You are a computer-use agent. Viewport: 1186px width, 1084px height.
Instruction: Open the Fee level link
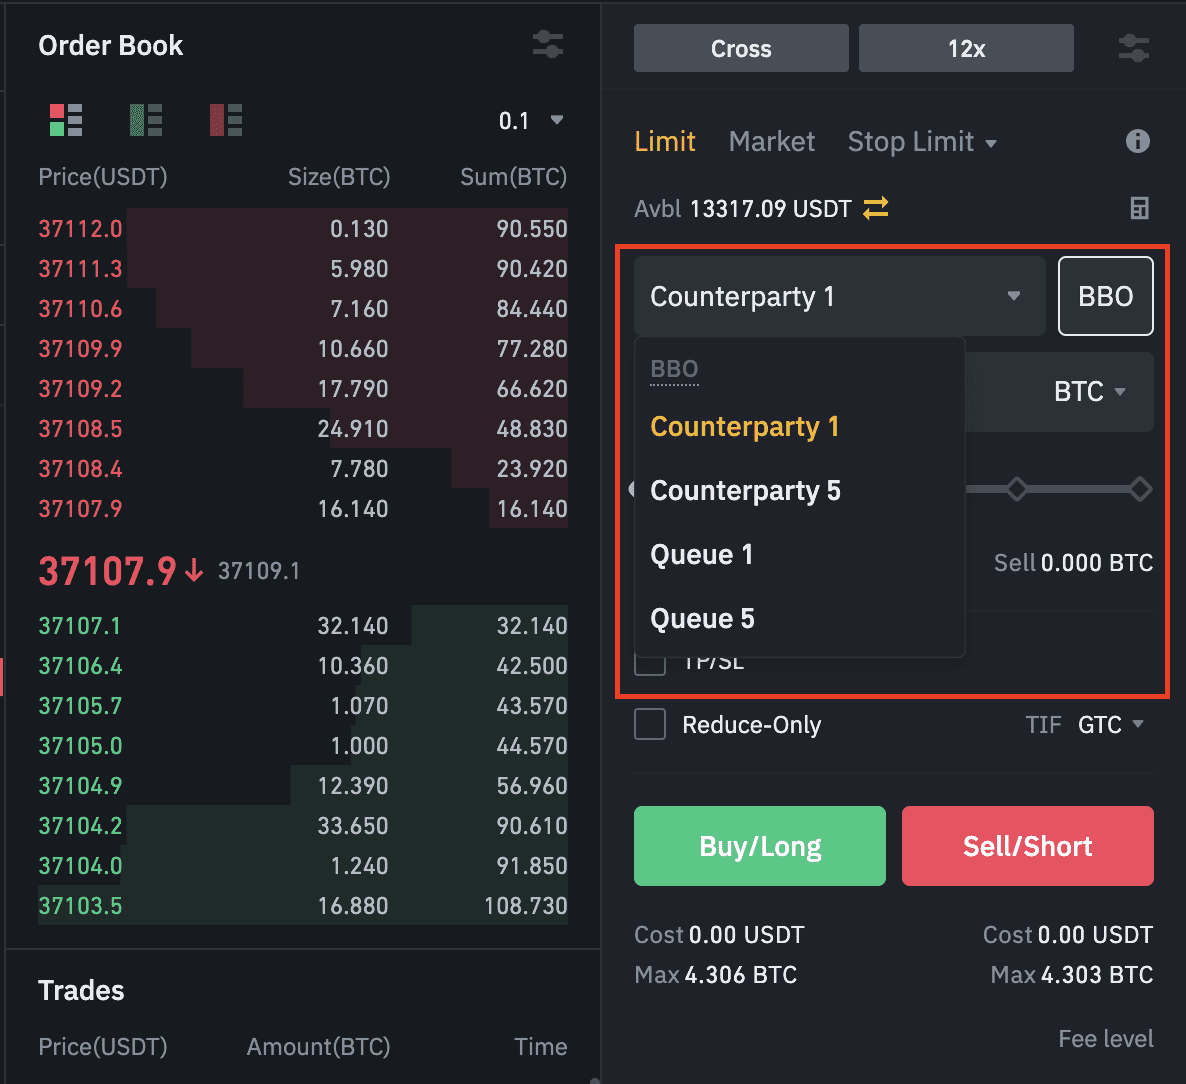pos(1105,1039)
